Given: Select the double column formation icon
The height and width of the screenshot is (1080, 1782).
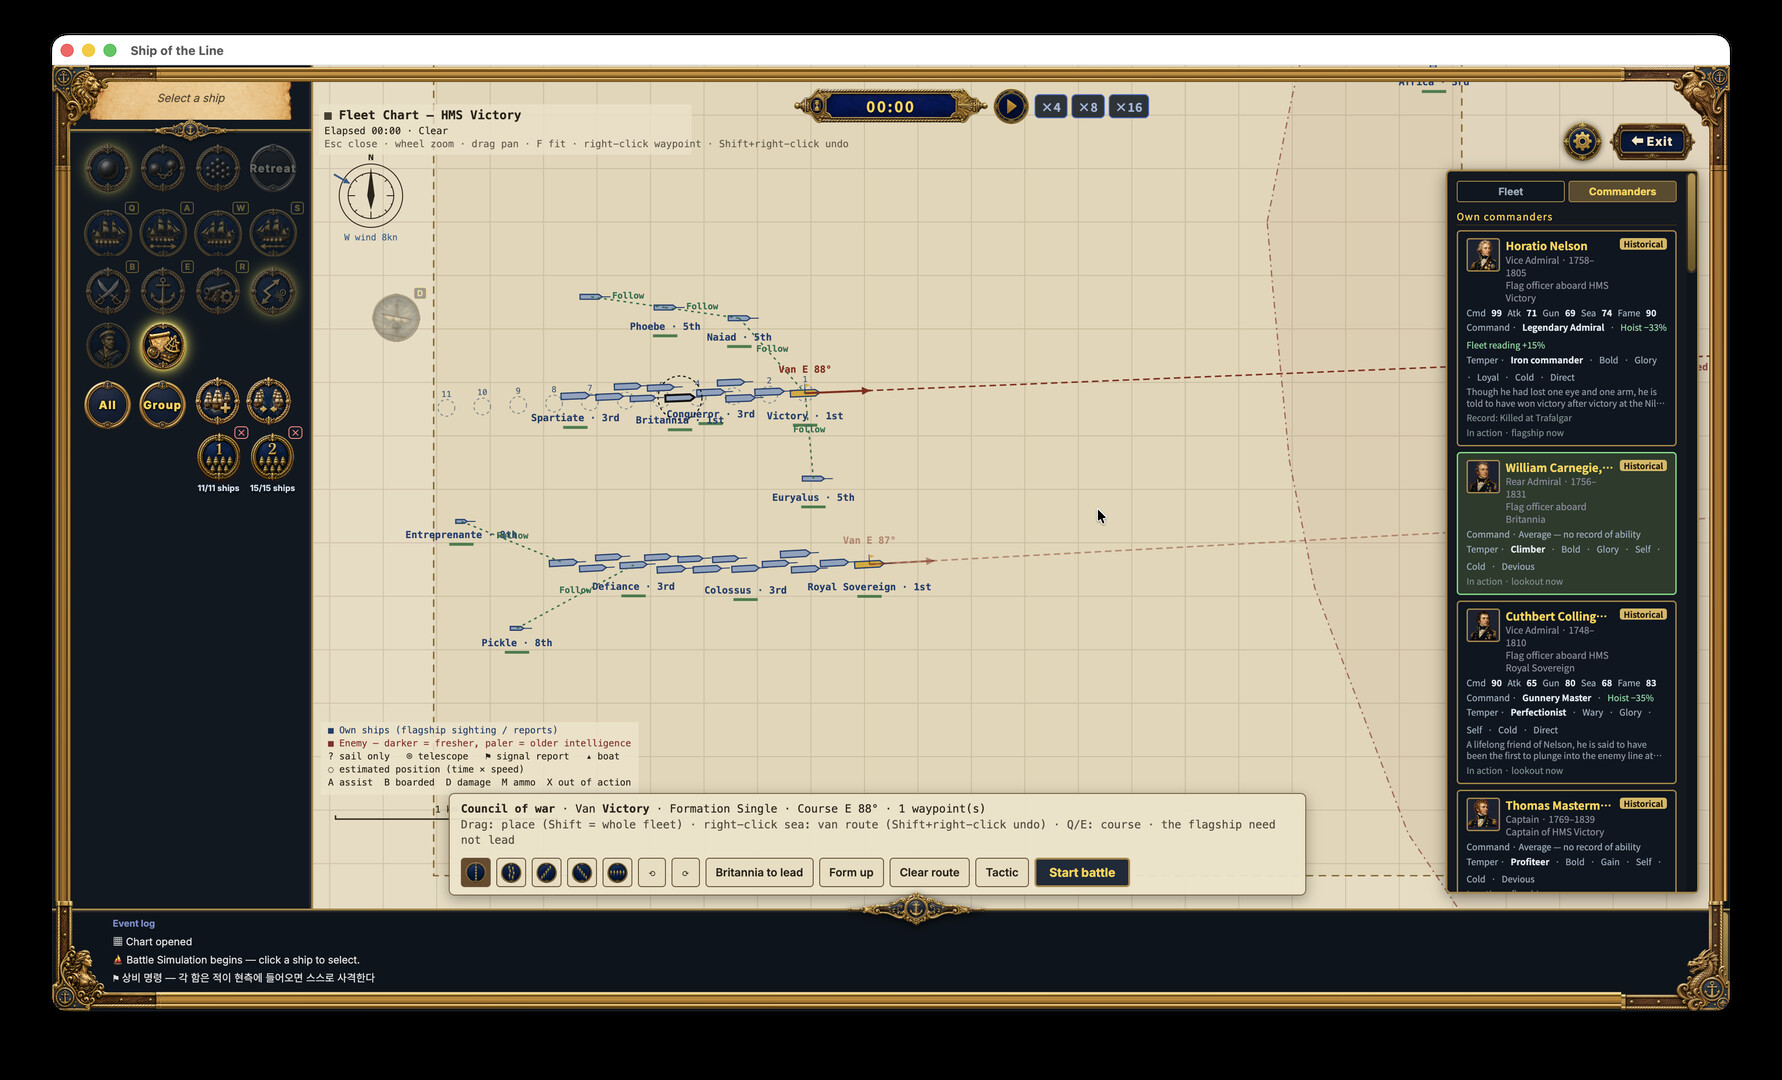Looking at the screenshot, I should click(x=511, y=872).
